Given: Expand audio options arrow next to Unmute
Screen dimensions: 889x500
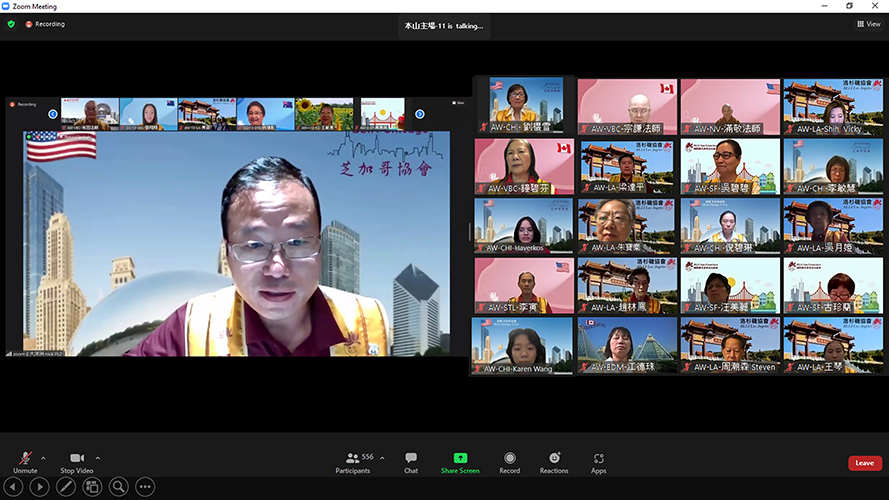Looking at the screenshot, I should pos(43,458).
